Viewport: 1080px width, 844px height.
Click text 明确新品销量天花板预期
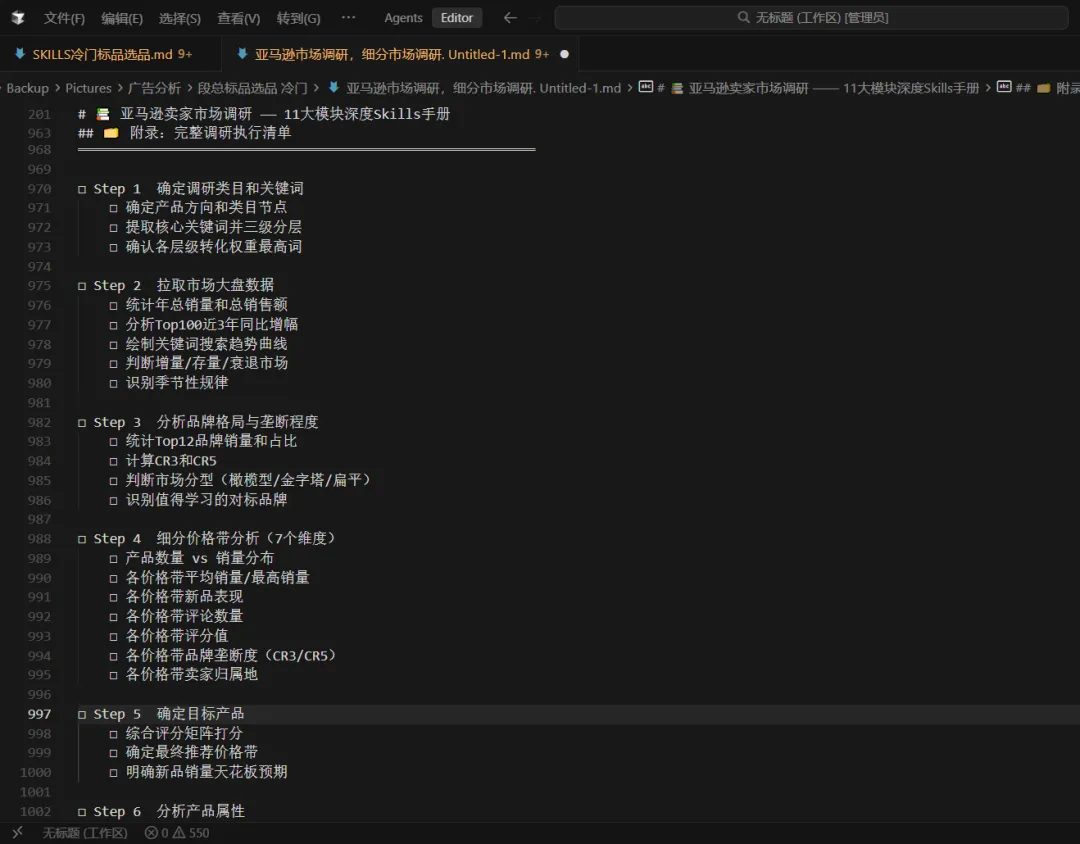[x=206, y=772]
